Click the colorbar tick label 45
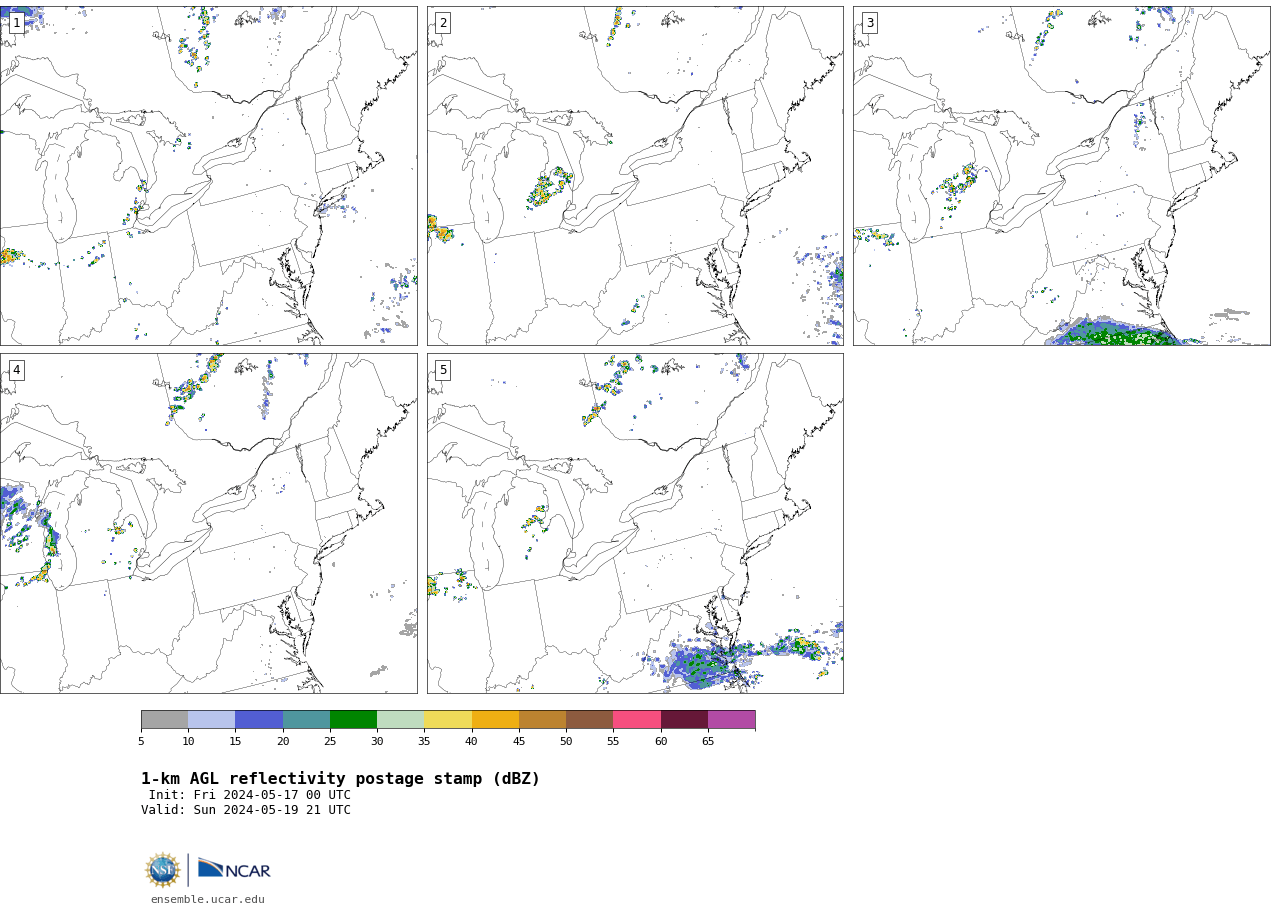The width and height of the screenshot is (1280, 910). (x=519, y=742)
